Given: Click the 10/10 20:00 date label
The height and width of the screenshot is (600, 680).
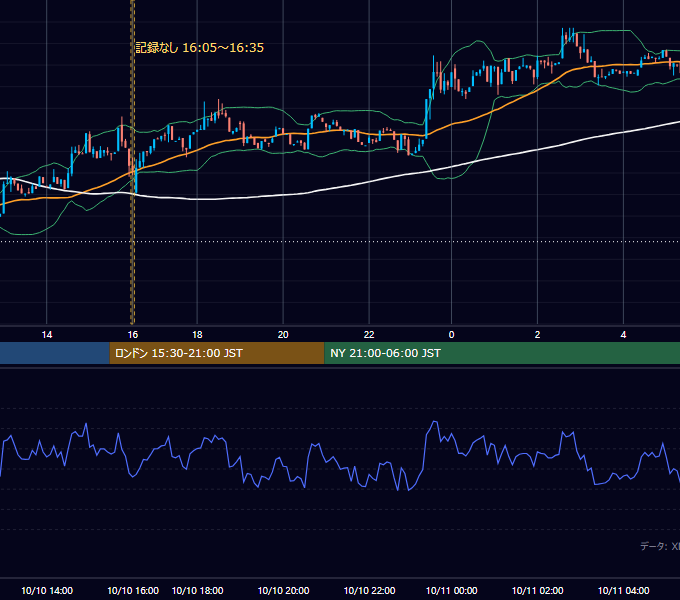Looking at the screenshot, I should (283, 590).
